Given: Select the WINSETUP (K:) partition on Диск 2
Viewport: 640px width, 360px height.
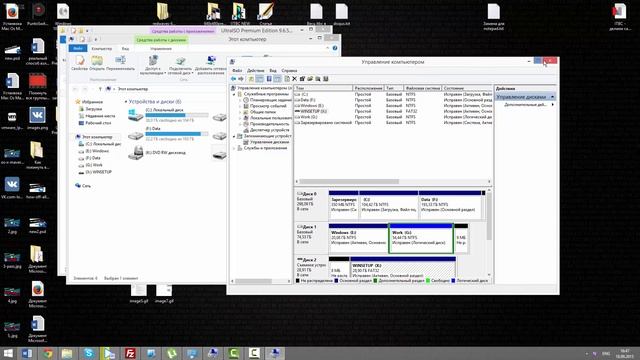Looking at the screenshot, I should [x=403, y=267].
